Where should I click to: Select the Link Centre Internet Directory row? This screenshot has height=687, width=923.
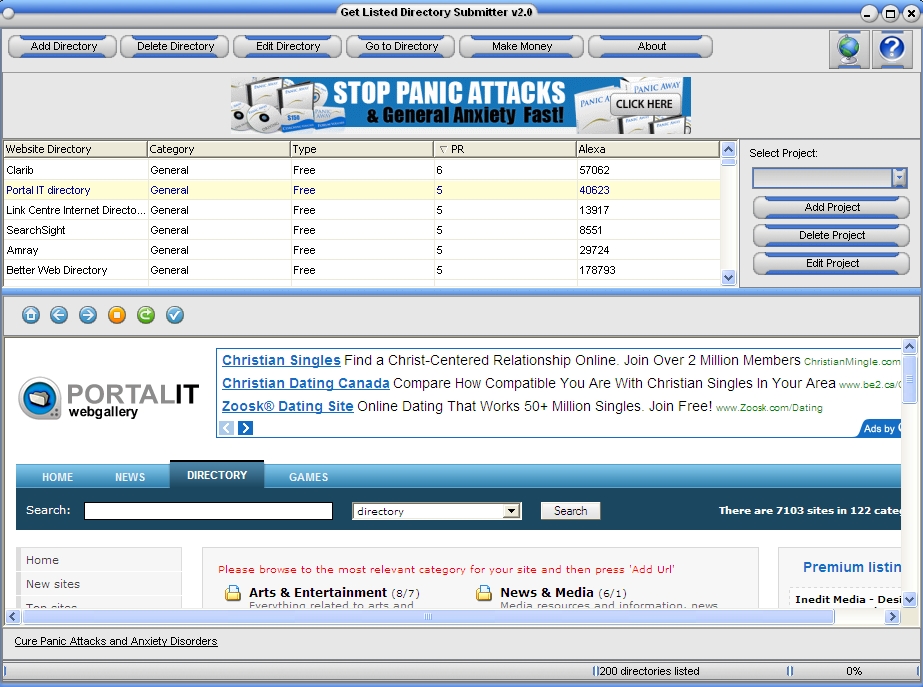362,210
